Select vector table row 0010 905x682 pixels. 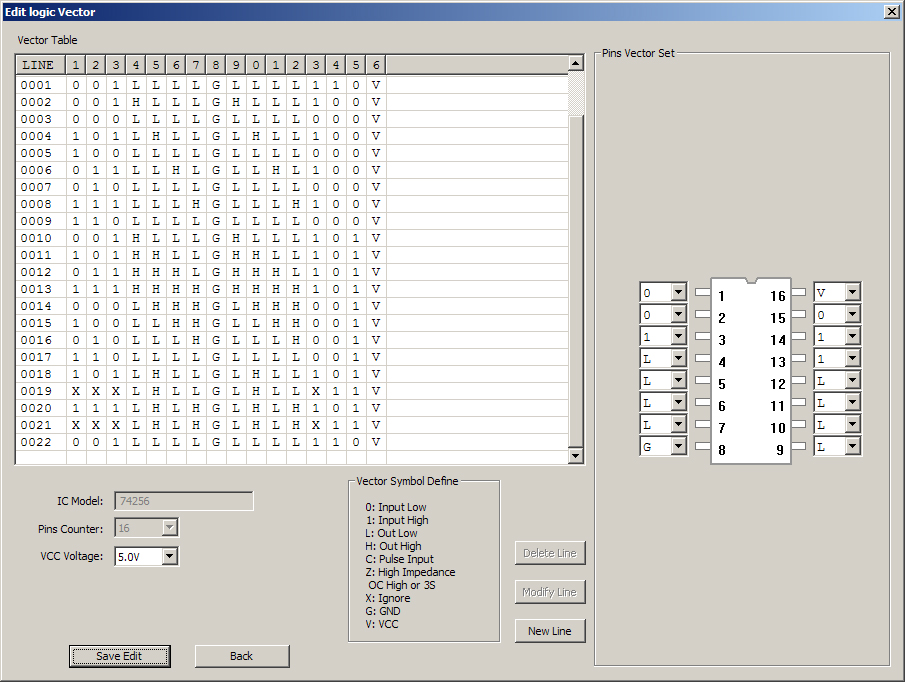point(37,238)
